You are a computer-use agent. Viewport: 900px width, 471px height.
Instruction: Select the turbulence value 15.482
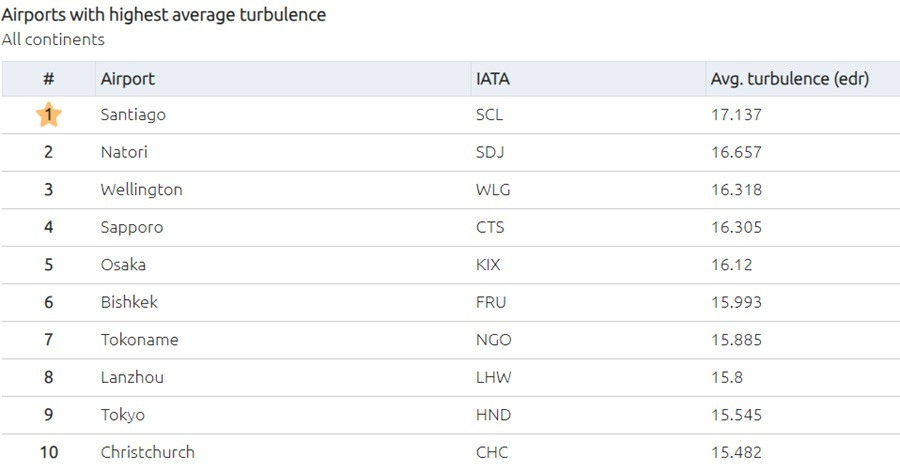pos(736,452)
